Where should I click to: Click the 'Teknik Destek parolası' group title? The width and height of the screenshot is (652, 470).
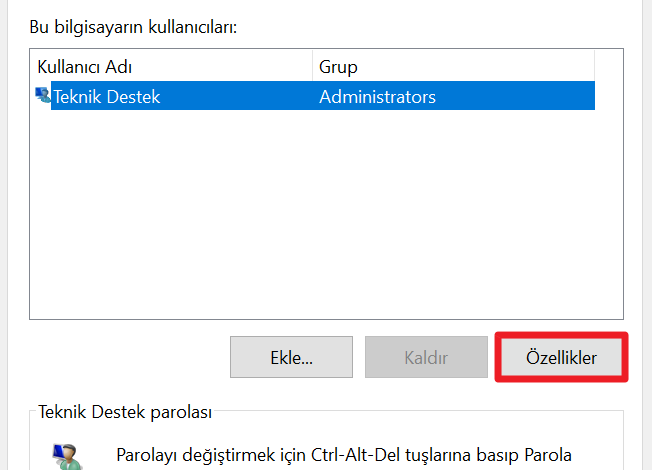coord(125,412)
